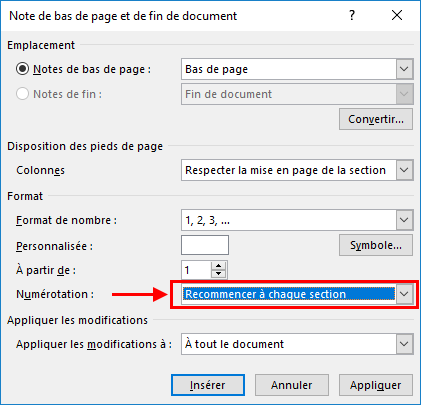Select the Recommencer à chaque section field
Screen dimensions: 421x405
[289, 294]
